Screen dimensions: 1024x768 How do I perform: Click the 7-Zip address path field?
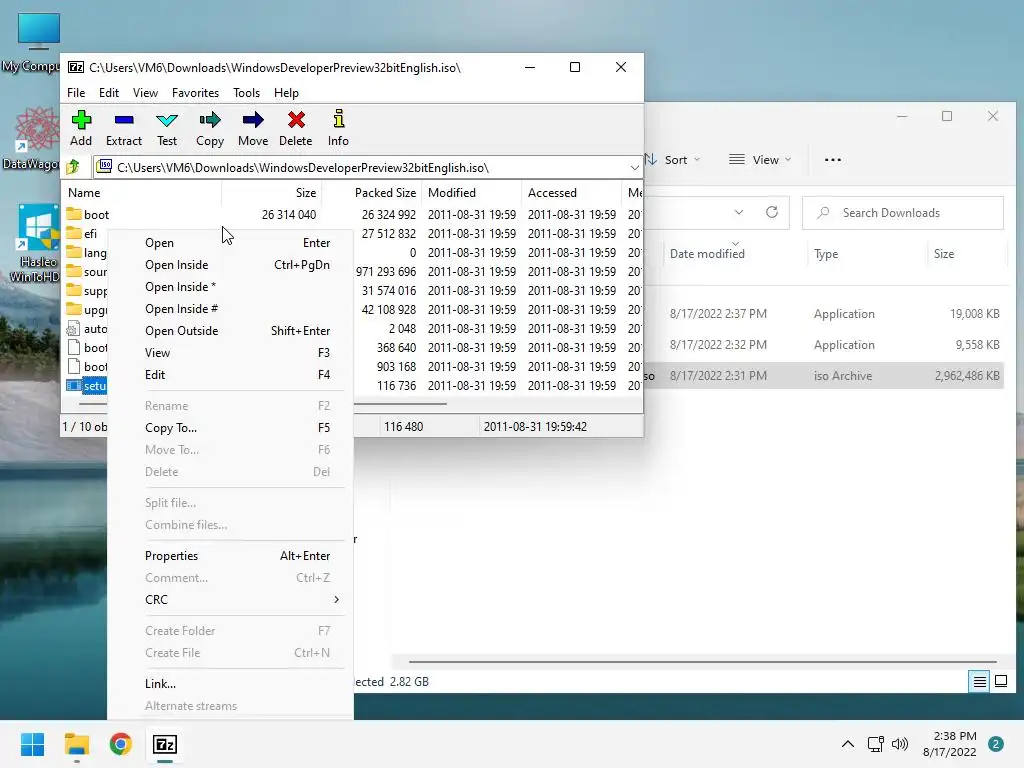[x=367, y=168]
